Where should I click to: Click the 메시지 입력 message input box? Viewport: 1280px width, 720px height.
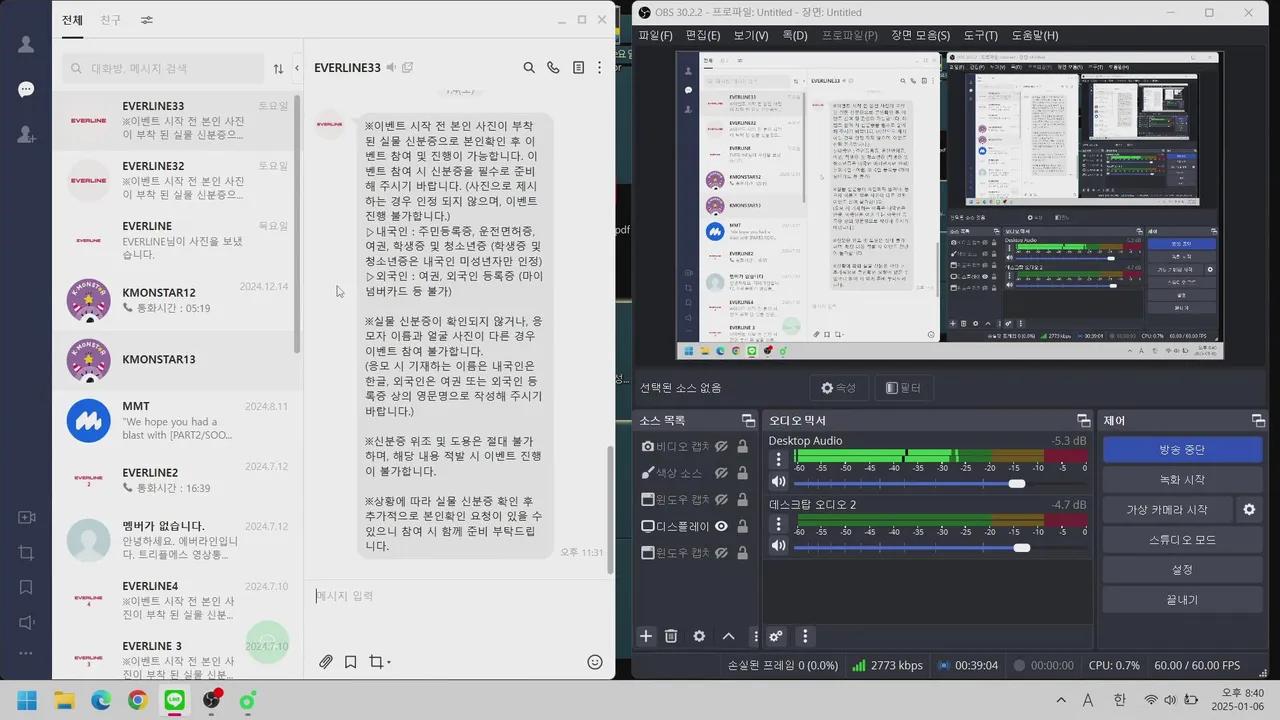coord(459,596)
